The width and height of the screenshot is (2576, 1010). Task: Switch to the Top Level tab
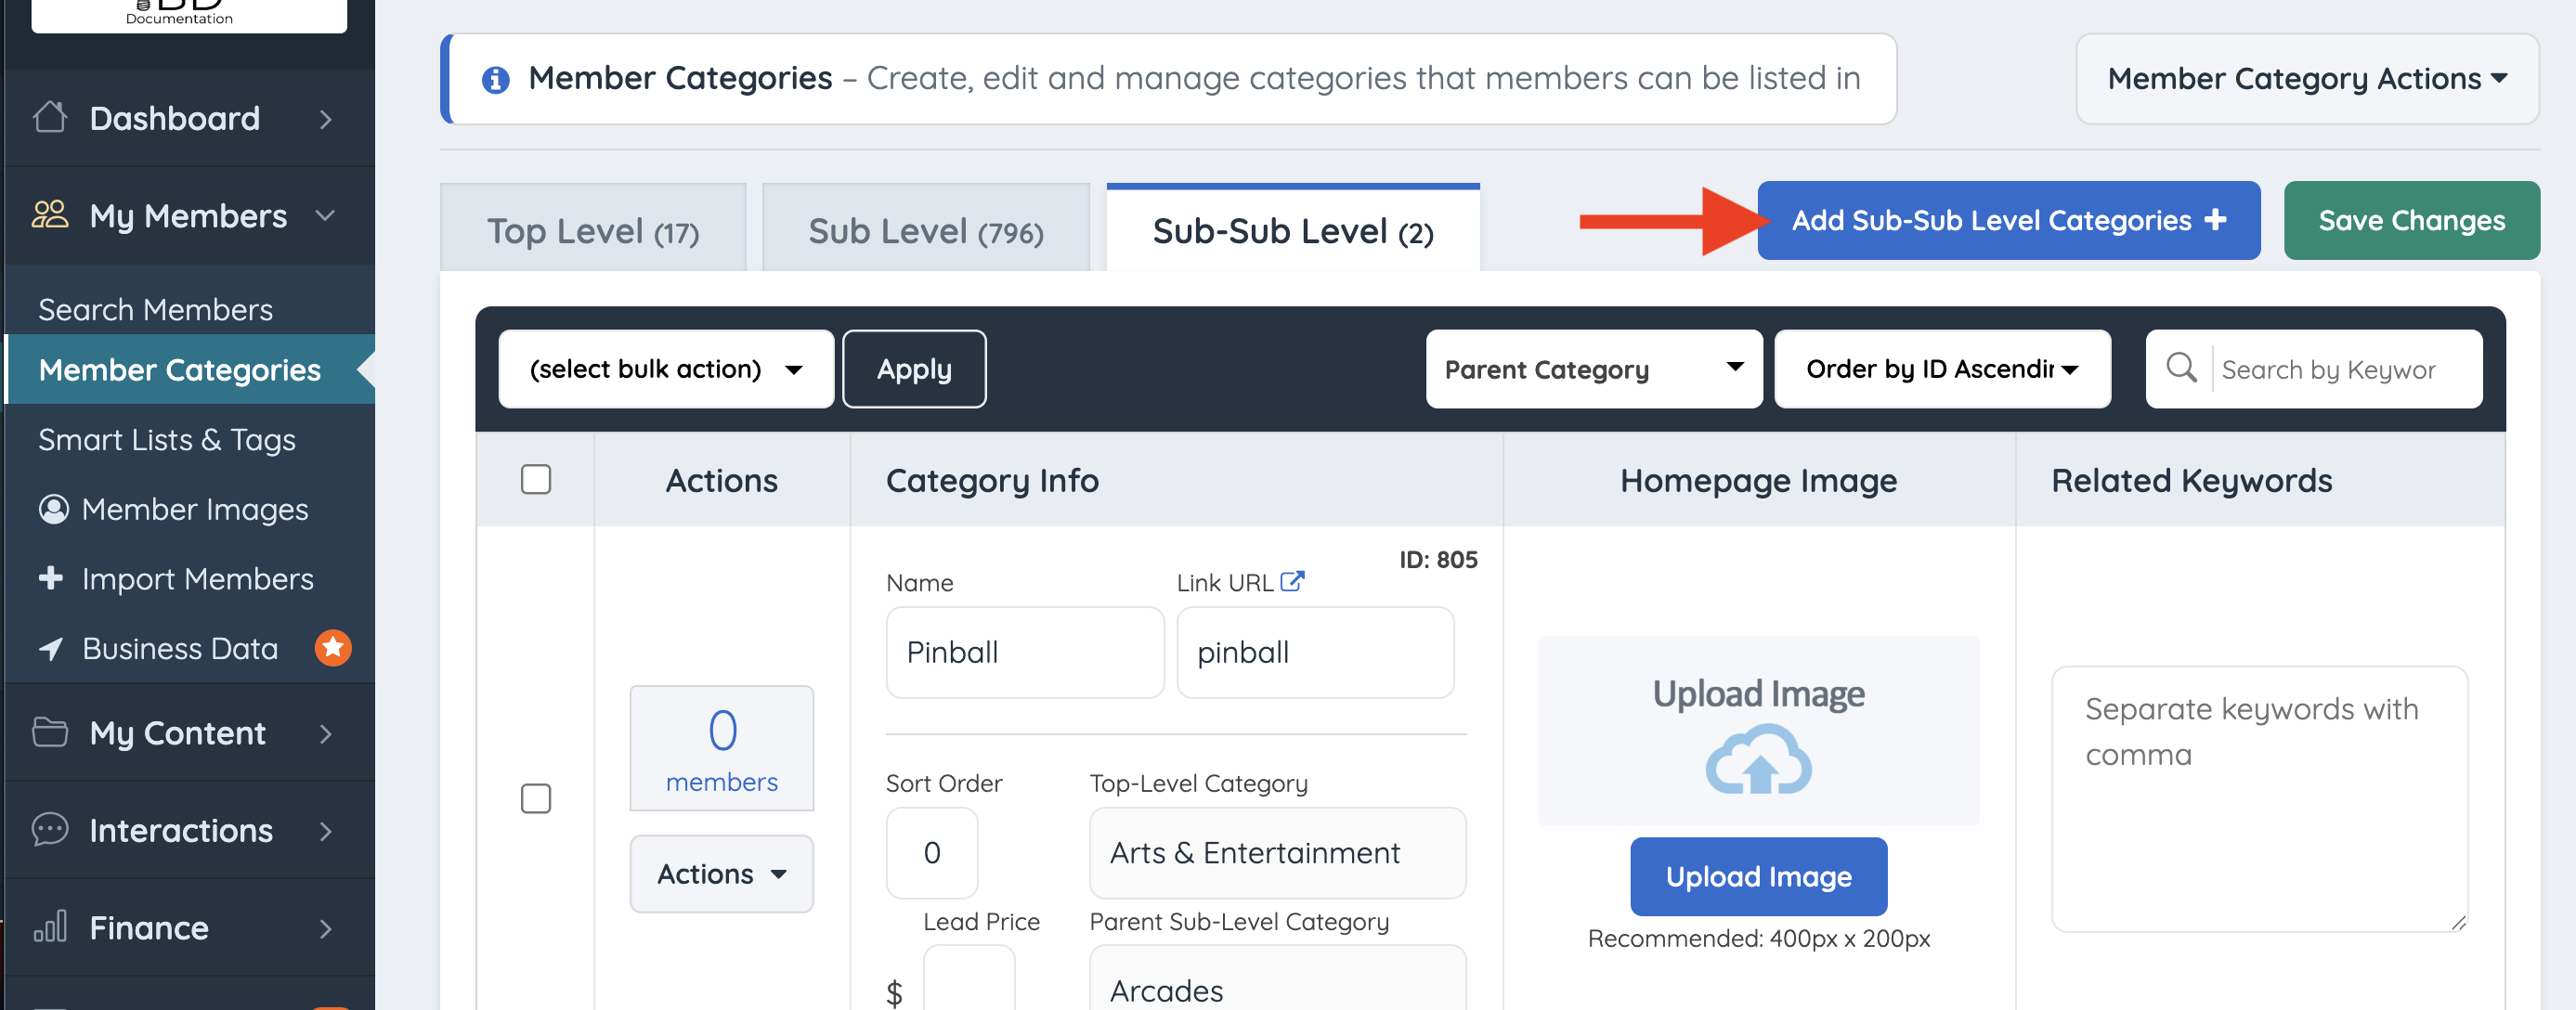tap(593, 231)
